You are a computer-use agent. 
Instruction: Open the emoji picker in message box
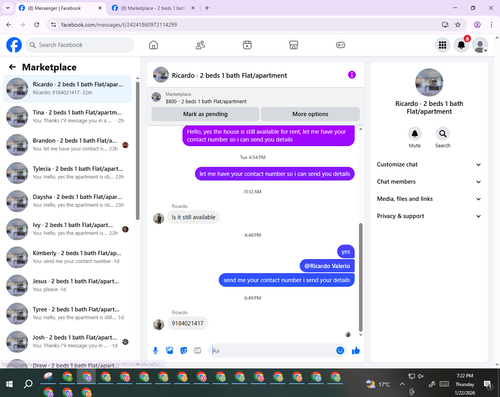pyautogui.click(x=340, y=350)
